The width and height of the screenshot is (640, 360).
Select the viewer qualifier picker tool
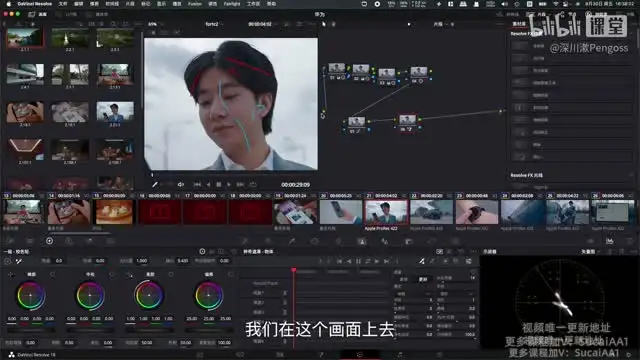tap(155, 184)
